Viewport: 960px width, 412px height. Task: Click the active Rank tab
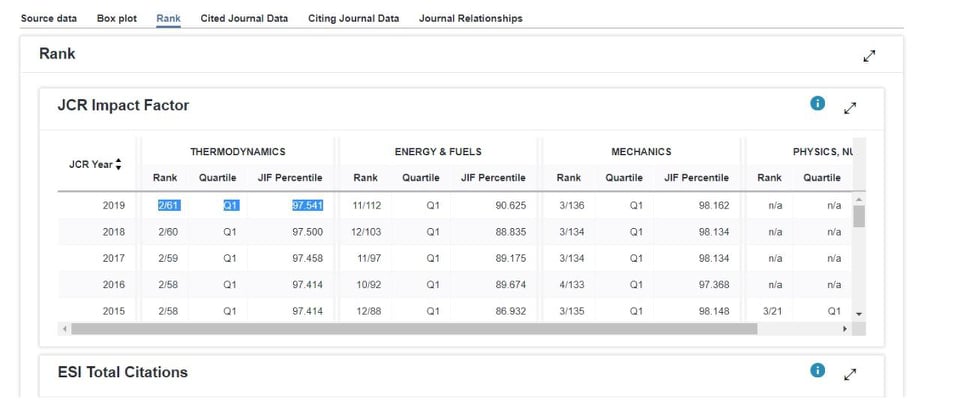[168, 18]
